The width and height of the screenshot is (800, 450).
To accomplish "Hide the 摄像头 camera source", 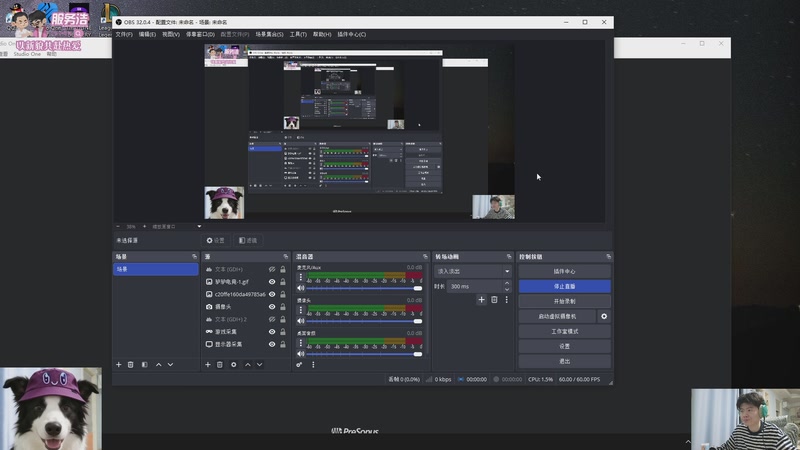I will (x=272, y=307).
